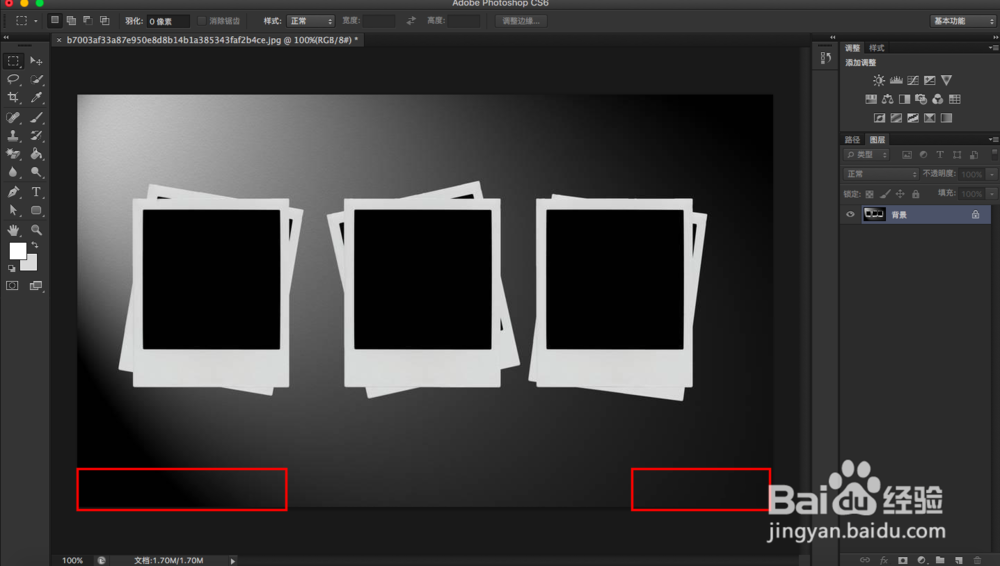Open the tool preset picker arrow
This screenshot has height=566, width=1000.
pyautogui.click(x=36, y=21)
